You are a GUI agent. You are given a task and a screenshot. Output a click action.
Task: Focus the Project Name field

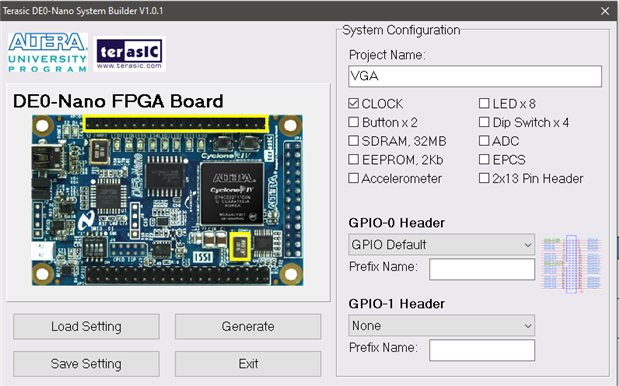[475, 76]
